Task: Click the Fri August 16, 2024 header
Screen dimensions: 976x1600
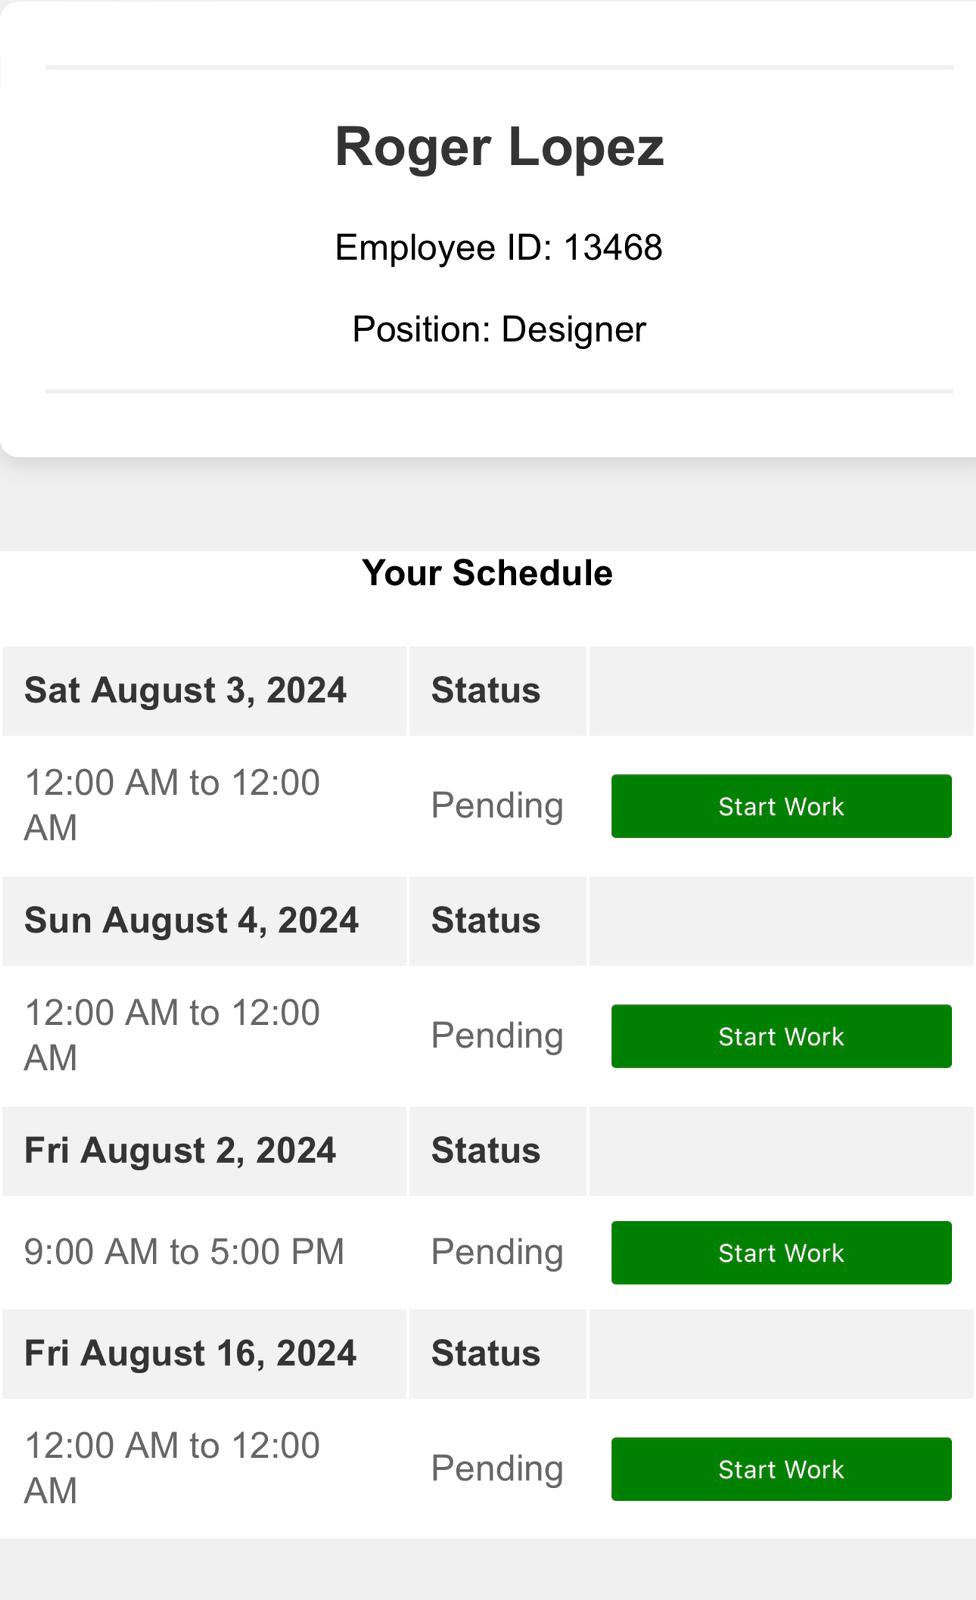Action: pyautogui.click(x=190, y=1354)
